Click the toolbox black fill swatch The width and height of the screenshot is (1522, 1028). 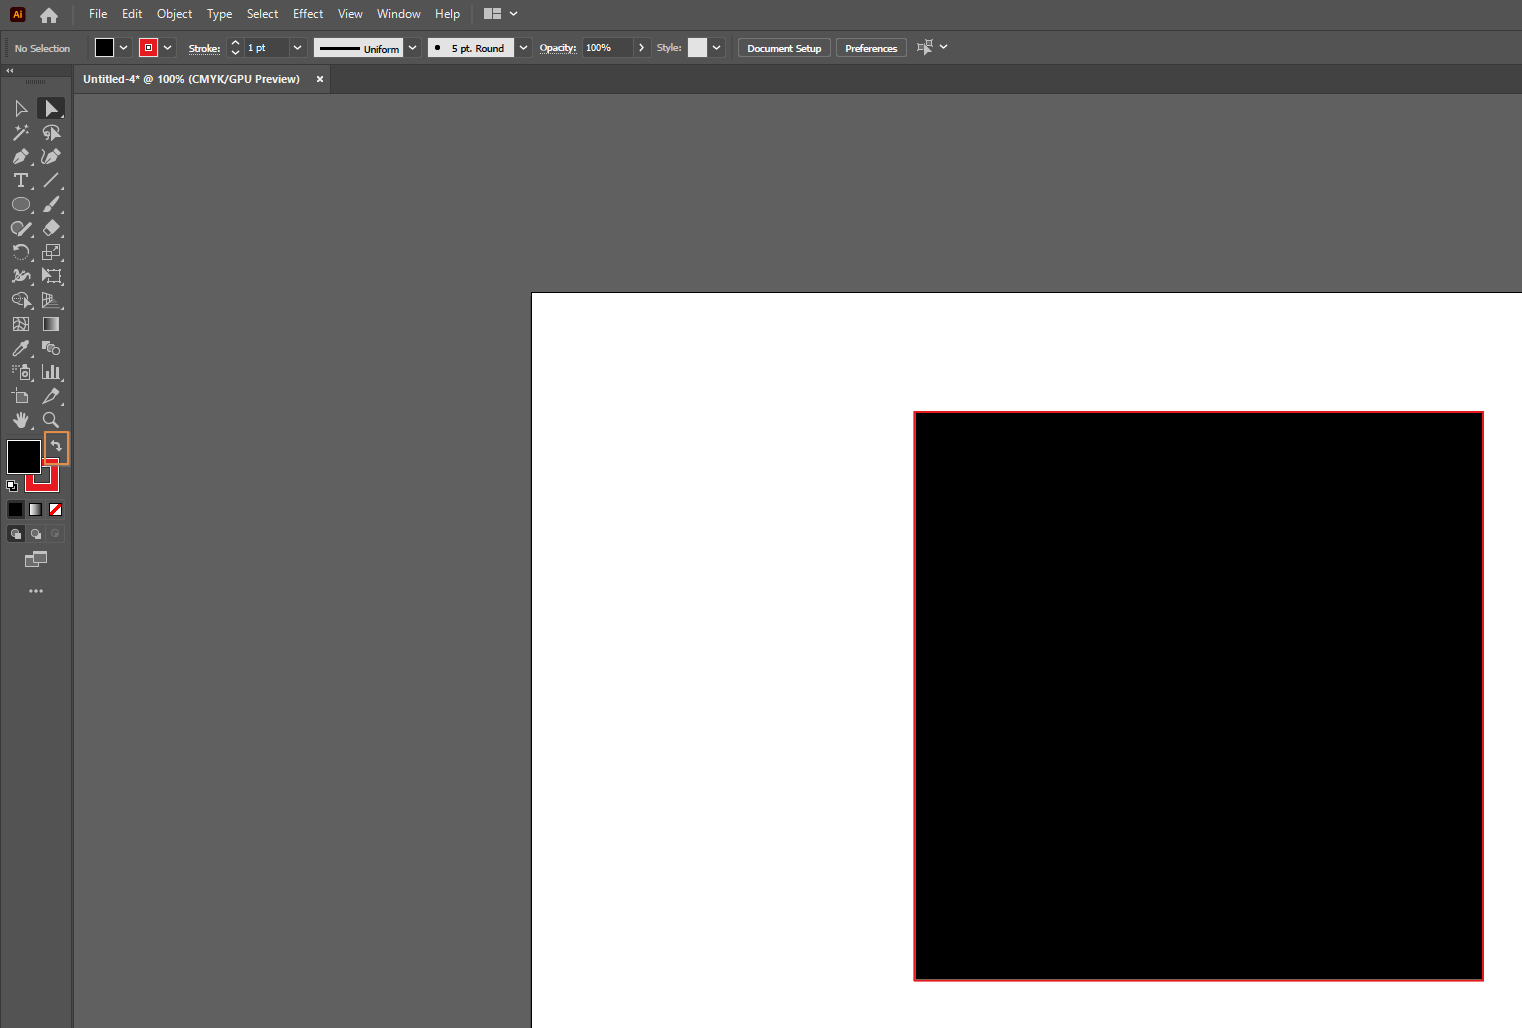click(x=24, y=457)
